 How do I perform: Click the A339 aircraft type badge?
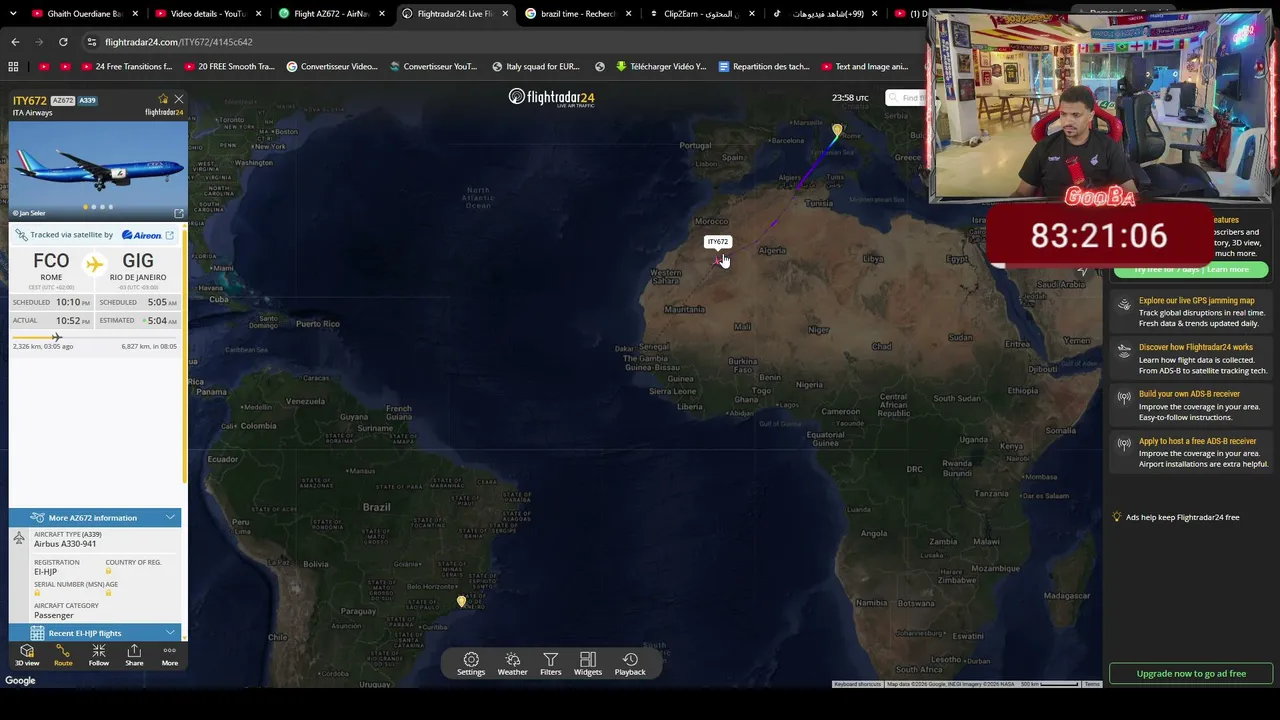88,100
